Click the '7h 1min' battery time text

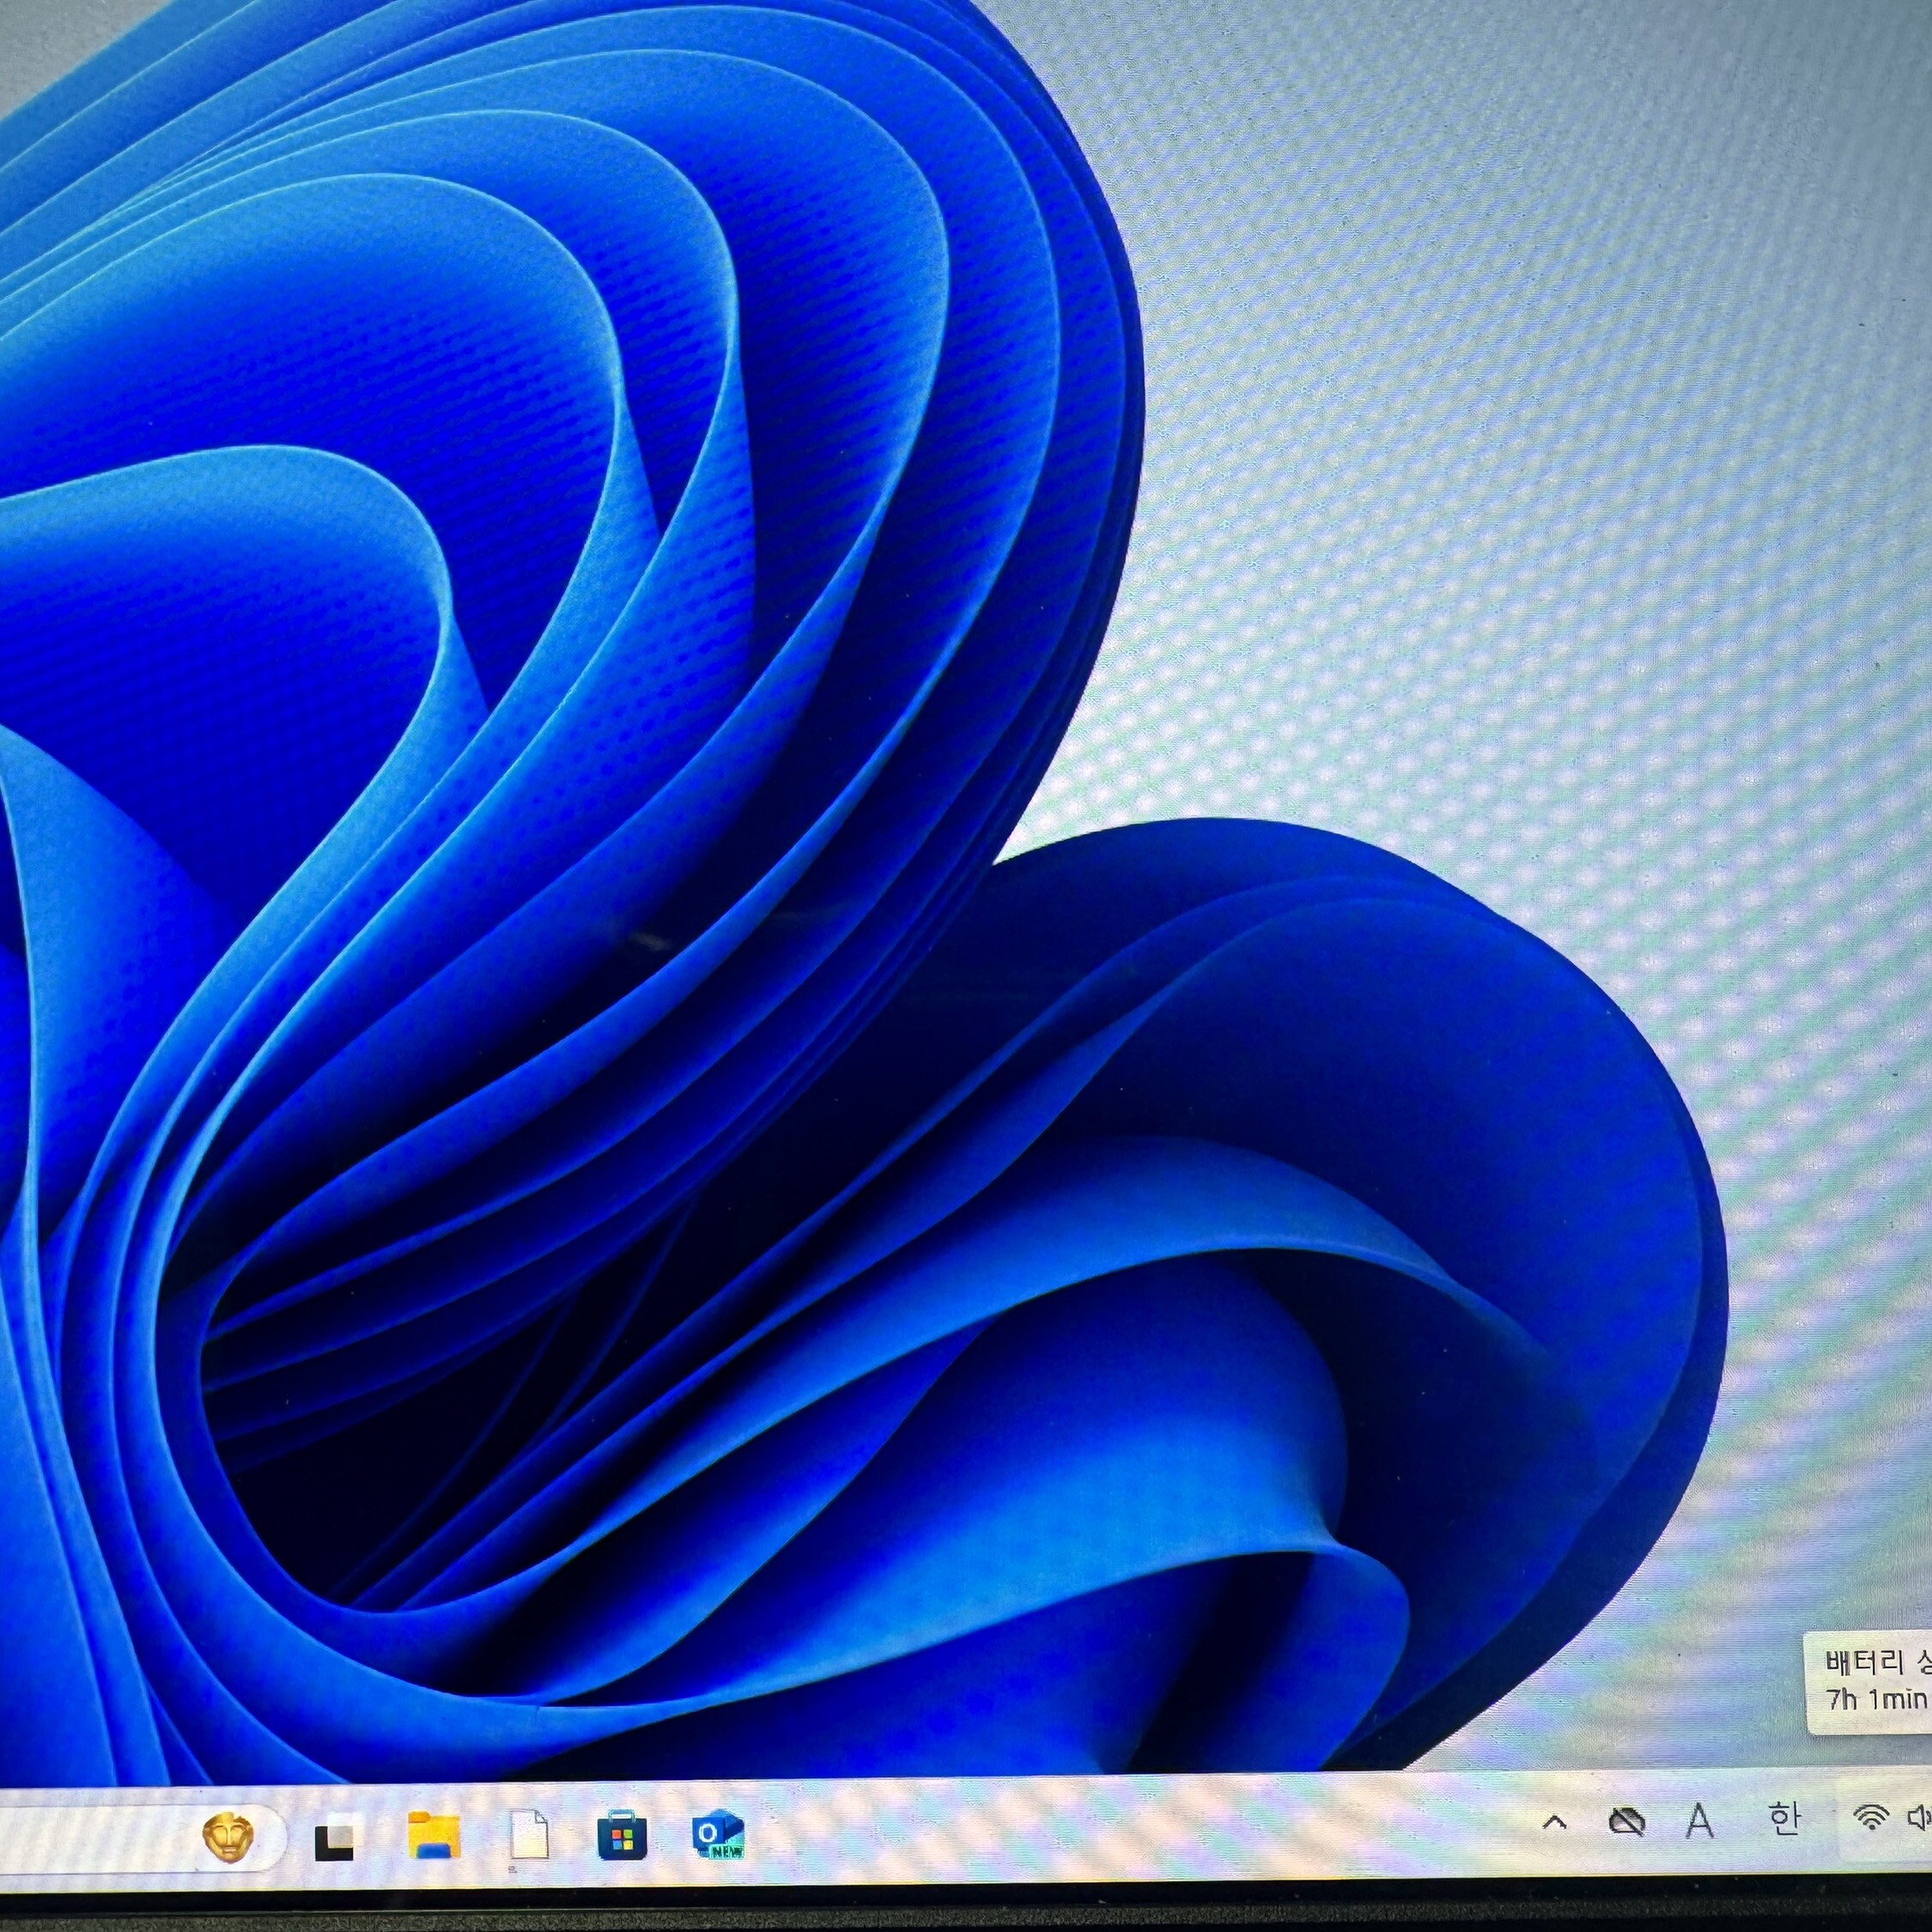pyautogui.click(x=1875, y=1699)
